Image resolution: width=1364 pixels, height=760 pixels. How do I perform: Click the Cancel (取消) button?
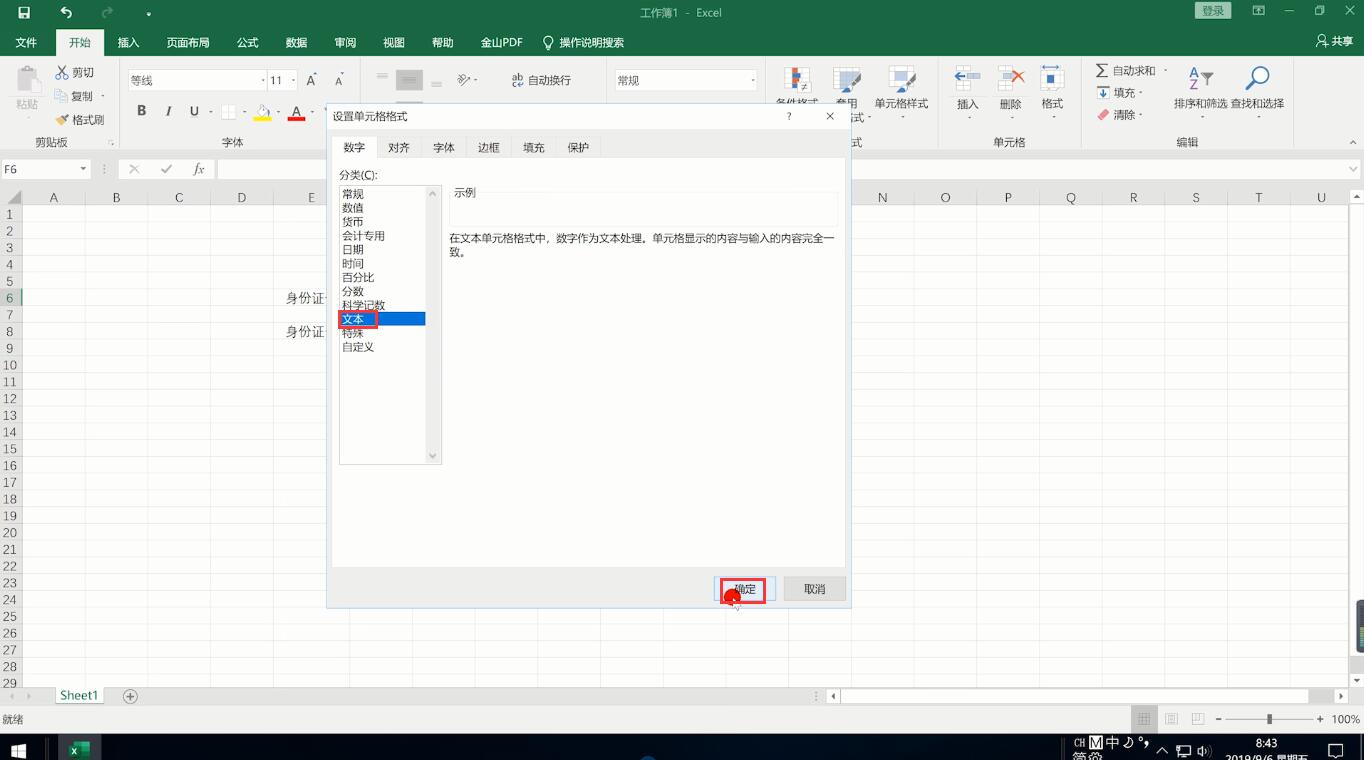(814, 589)
